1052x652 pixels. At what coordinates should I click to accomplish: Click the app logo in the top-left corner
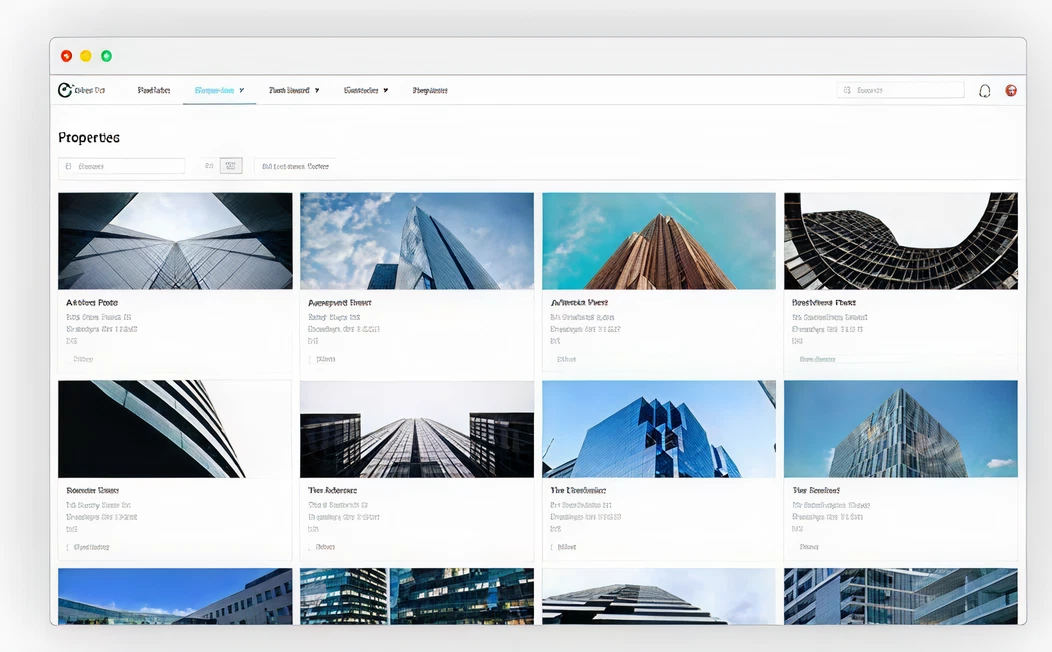coord(65,90)
